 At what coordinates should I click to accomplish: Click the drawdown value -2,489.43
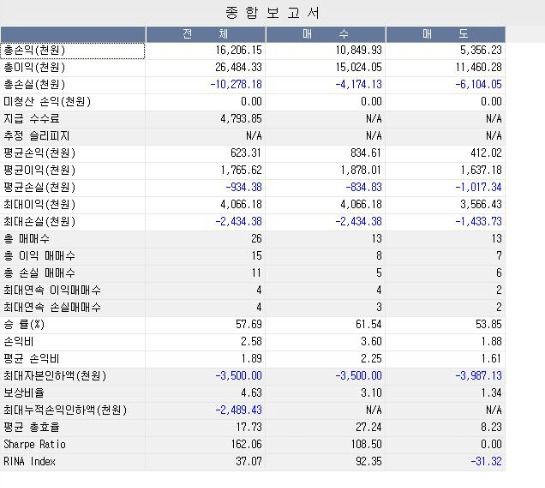(239, 410)
